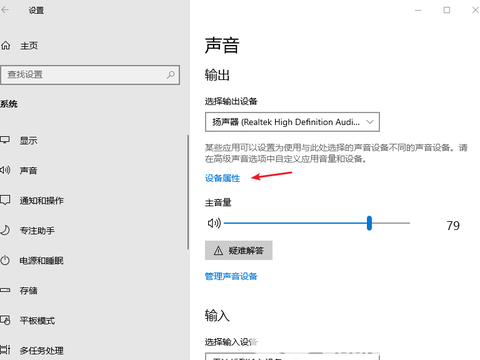Select 声音 in the sidebar
Image resolution: width=480 pixels, height=360 pixels.
click(28, 170)
